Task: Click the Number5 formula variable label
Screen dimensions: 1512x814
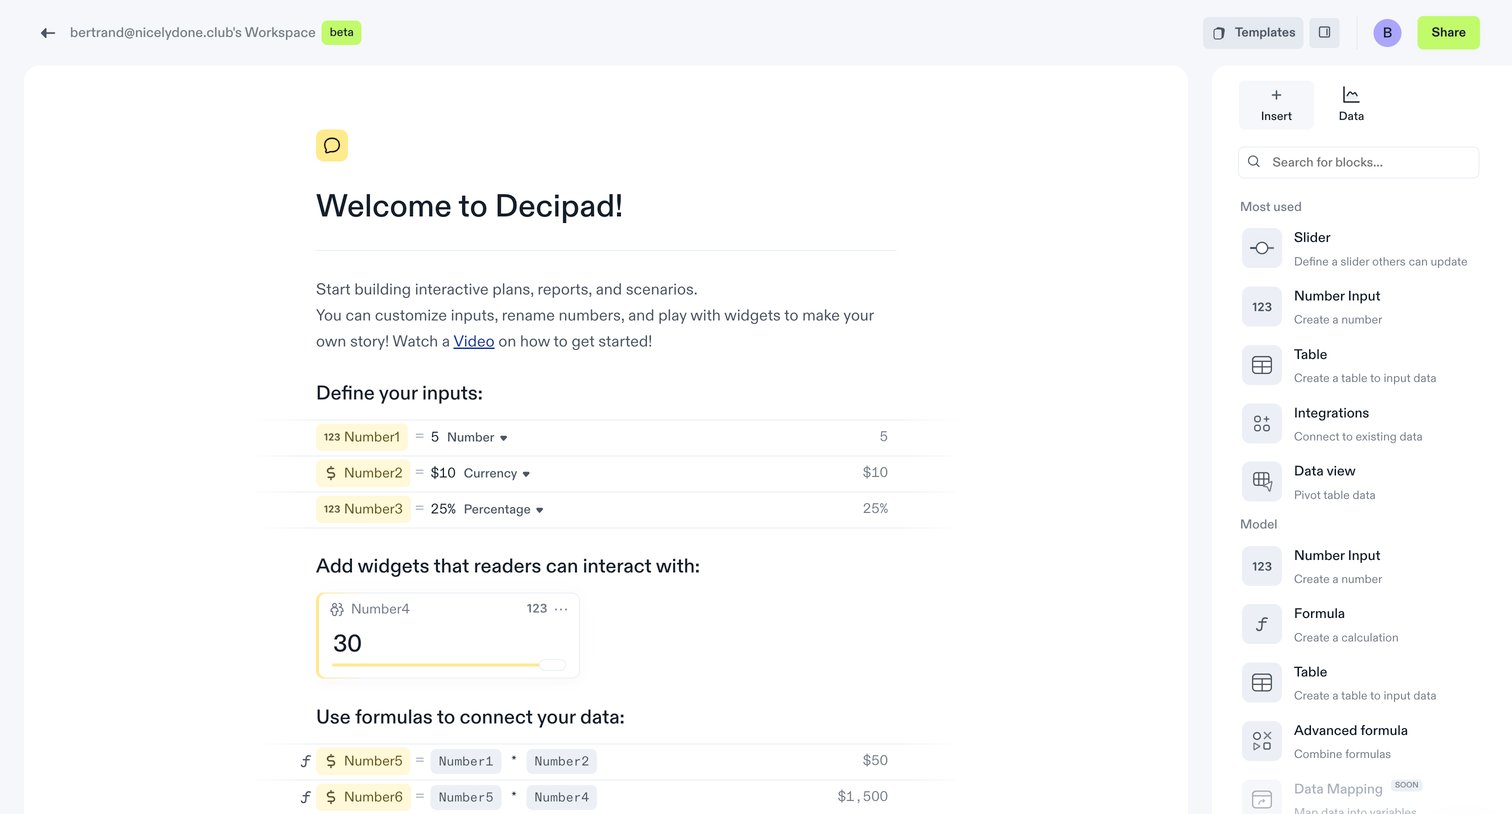Action: click(x=363, y=761)
